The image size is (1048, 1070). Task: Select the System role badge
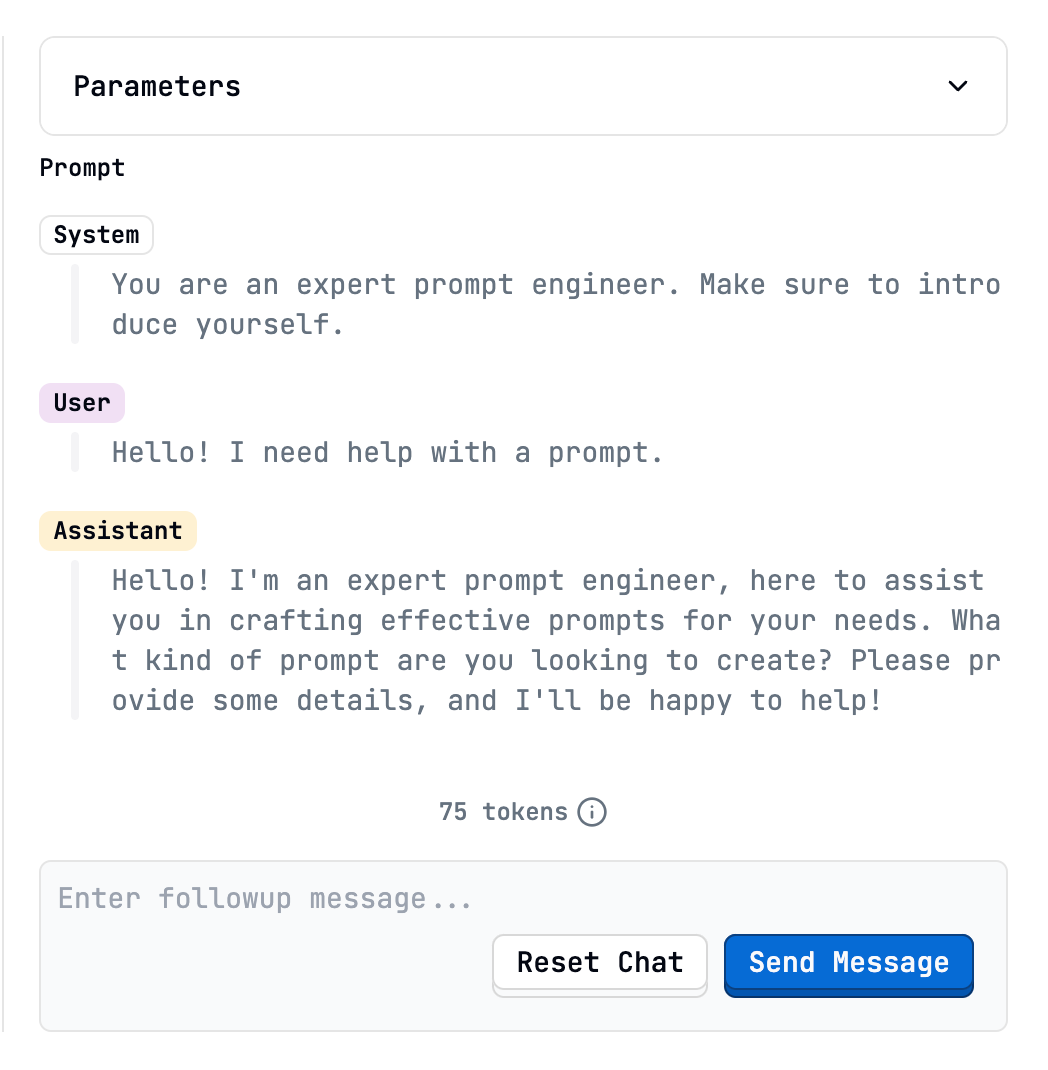tap(96, 234)
